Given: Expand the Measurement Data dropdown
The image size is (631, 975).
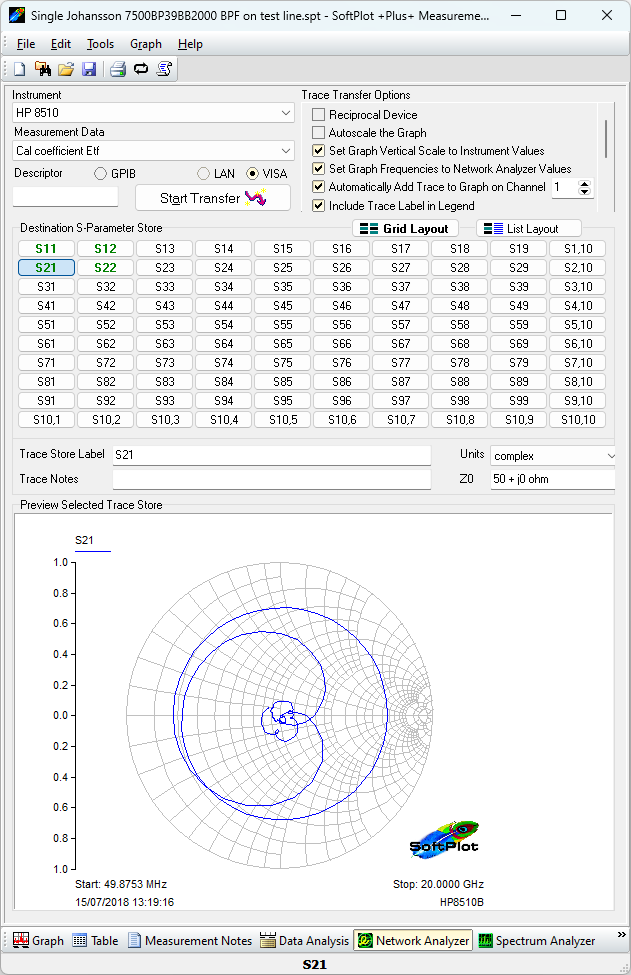Looking at the screenshot, I should (x=153, y=151).
